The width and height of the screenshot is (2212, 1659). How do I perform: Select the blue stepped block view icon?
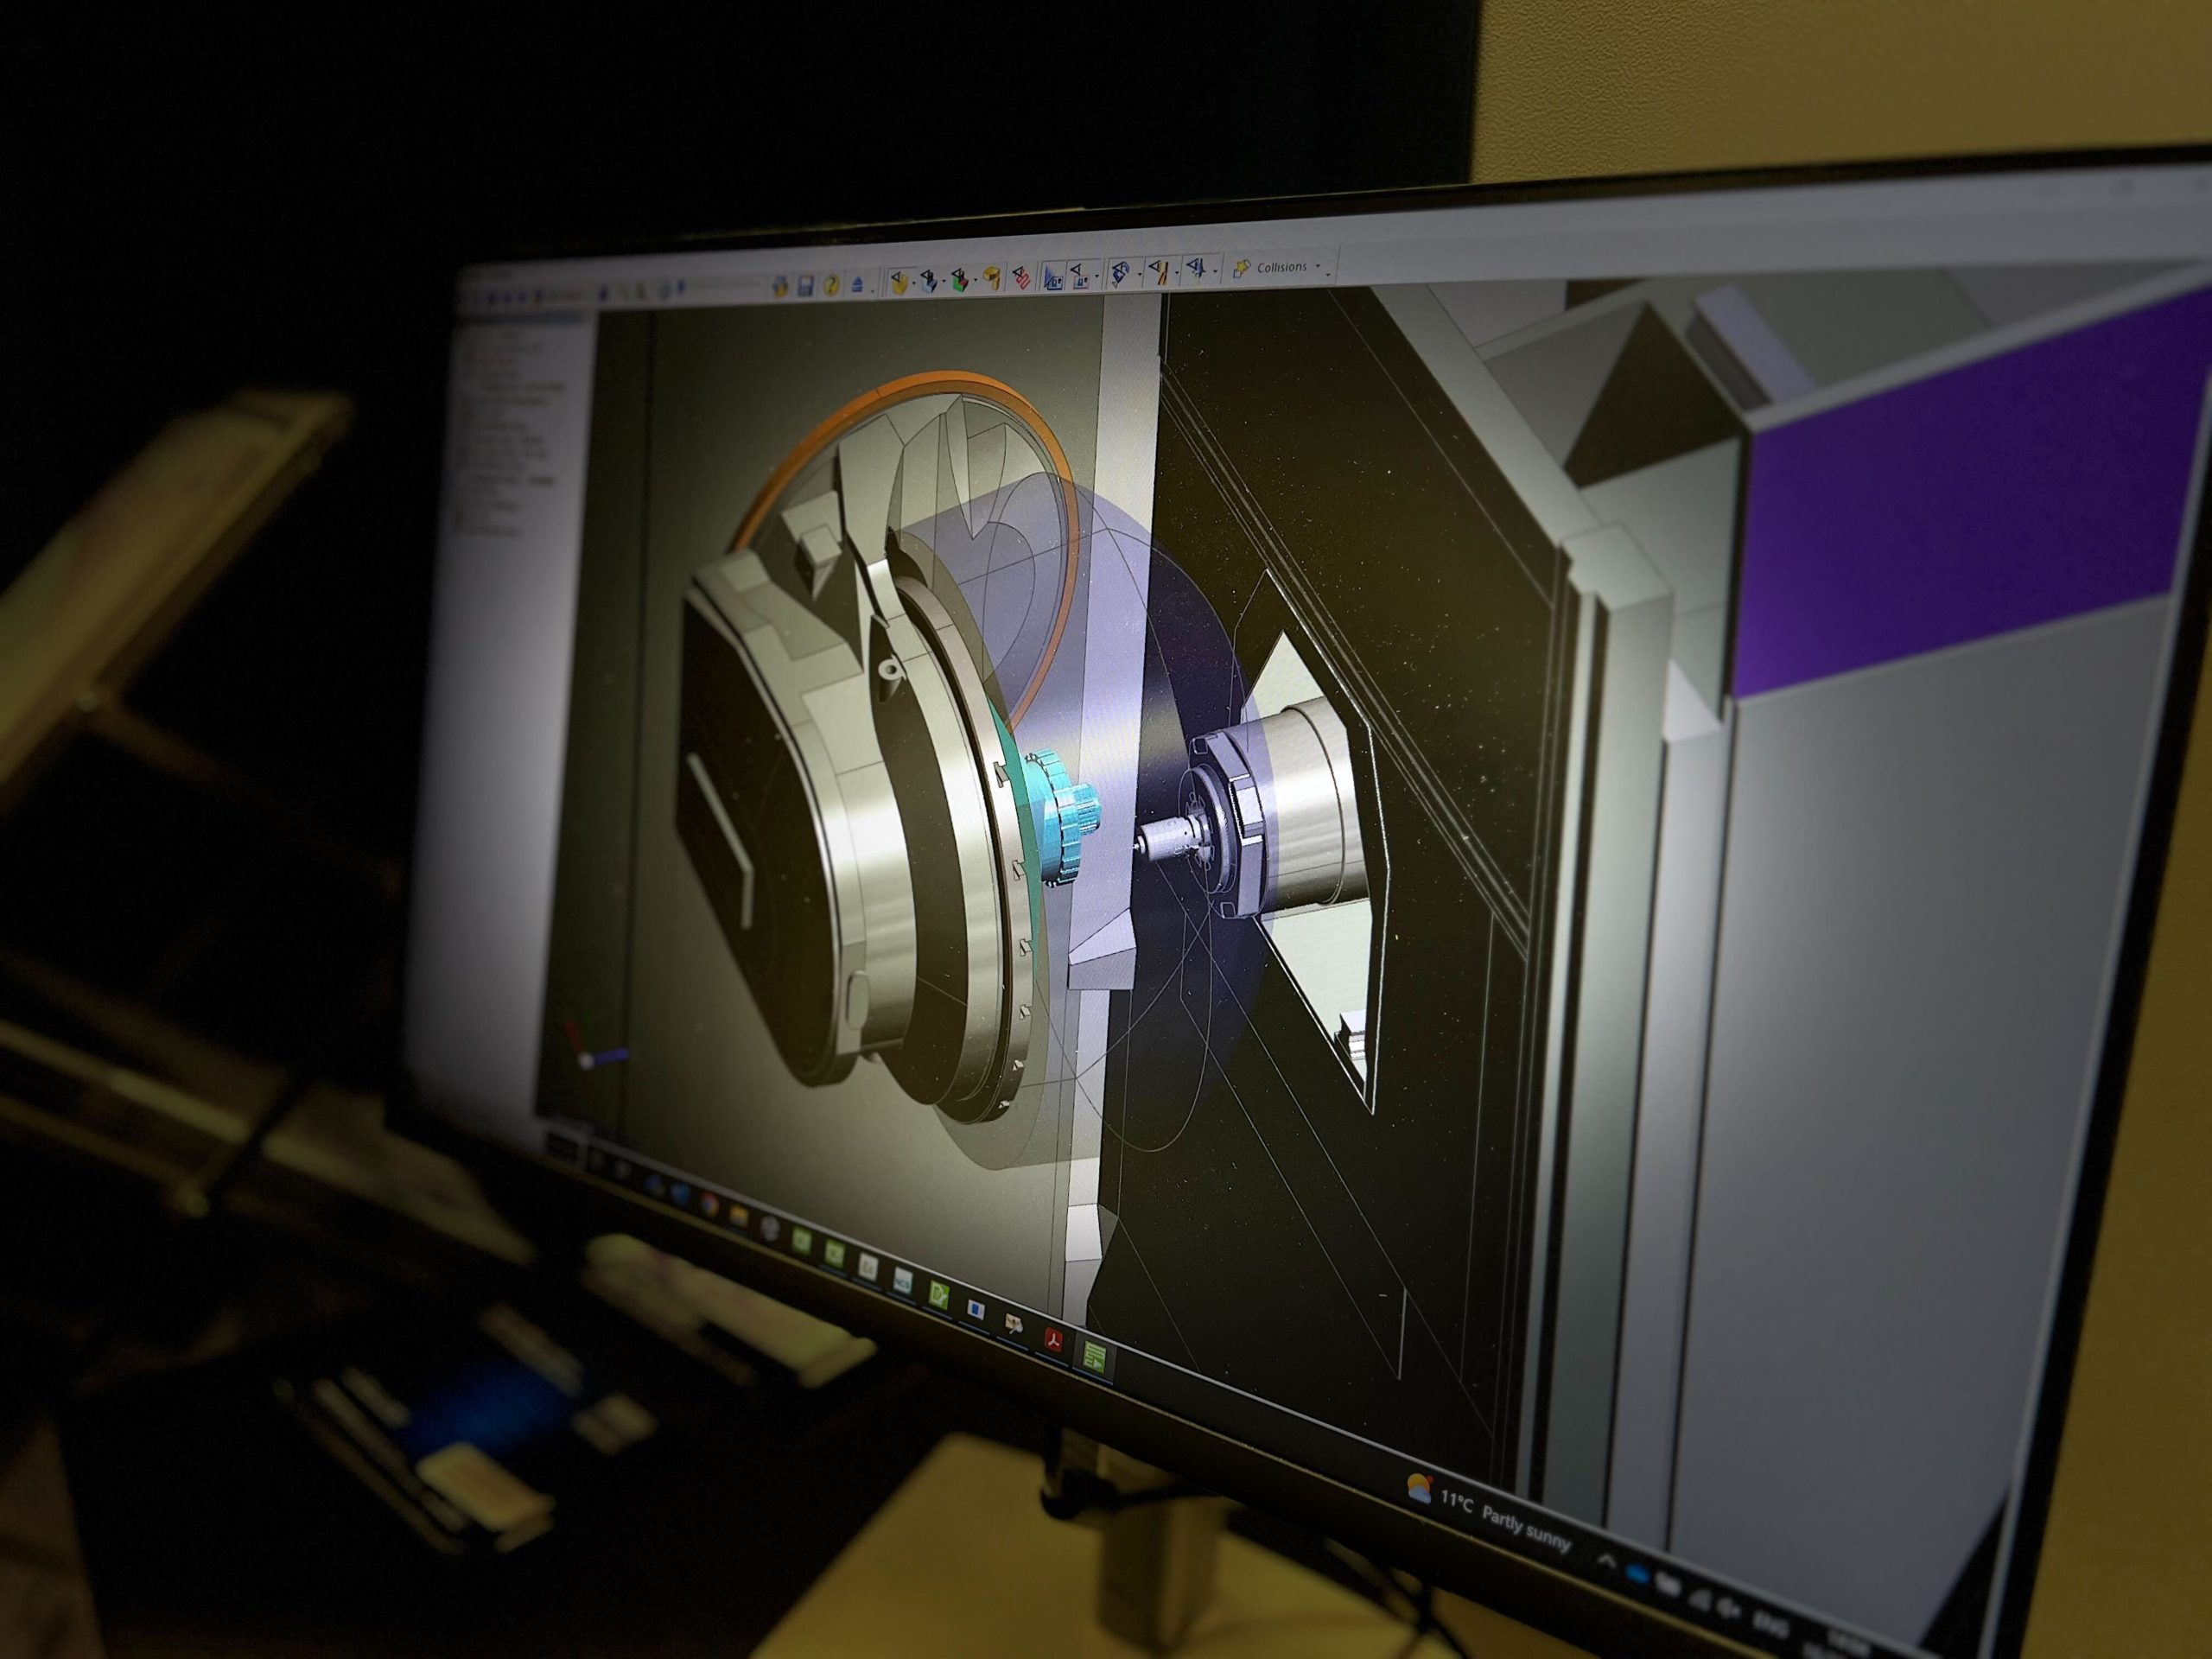click(930, 283)
